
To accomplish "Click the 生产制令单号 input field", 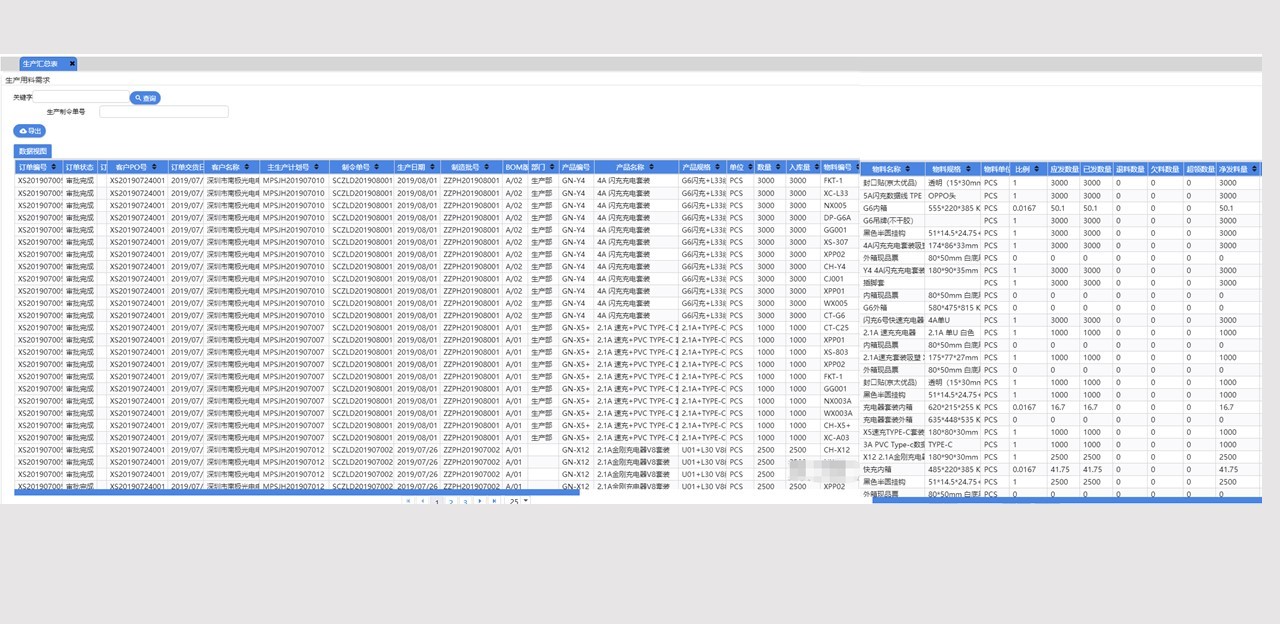I will (163, 112).
